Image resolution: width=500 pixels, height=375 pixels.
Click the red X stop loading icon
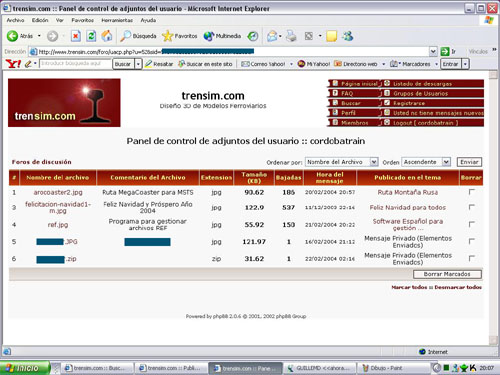(76, 36)
